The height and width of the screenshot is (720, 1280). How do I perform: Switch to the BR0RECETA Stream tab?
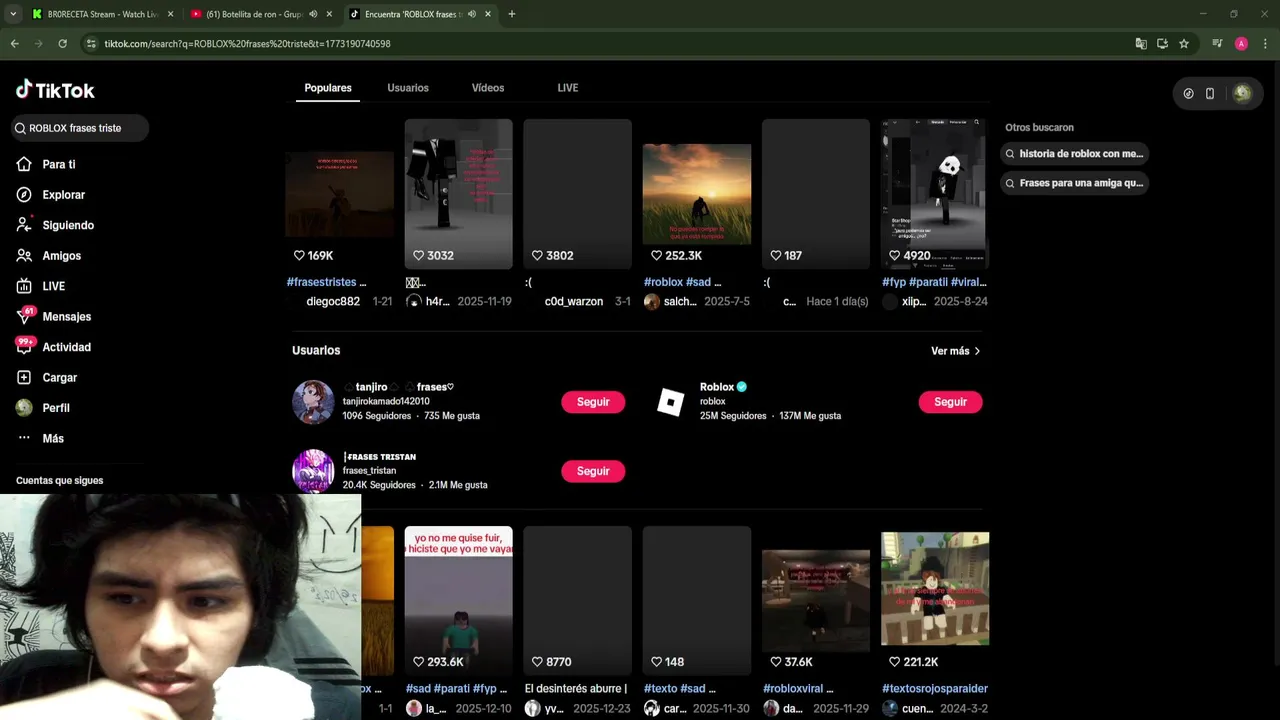tap(102, 14)
